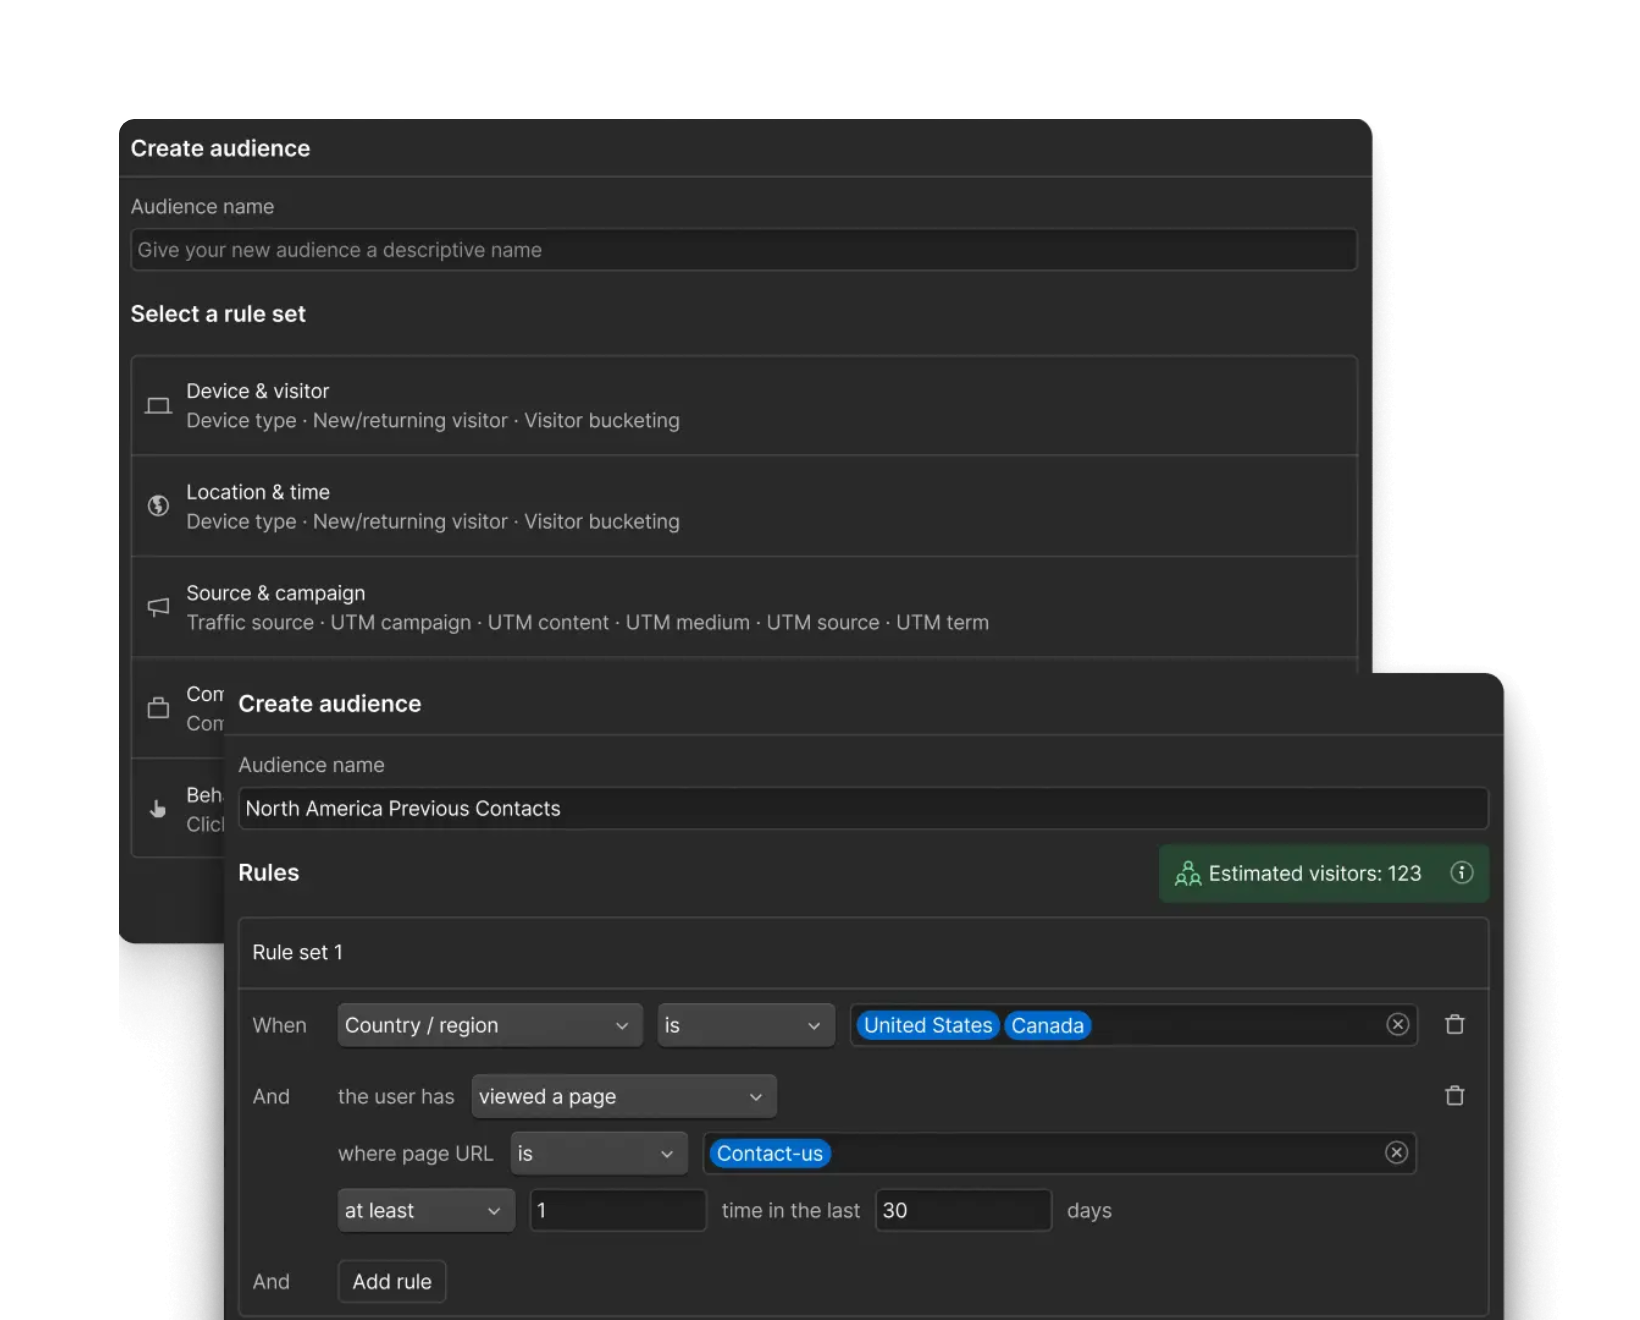Image resolution: width=1640 pixels, height=1320 pixels.
Task: Click the briefcase icon in rule set list
Action: click(x=158, y=708)
